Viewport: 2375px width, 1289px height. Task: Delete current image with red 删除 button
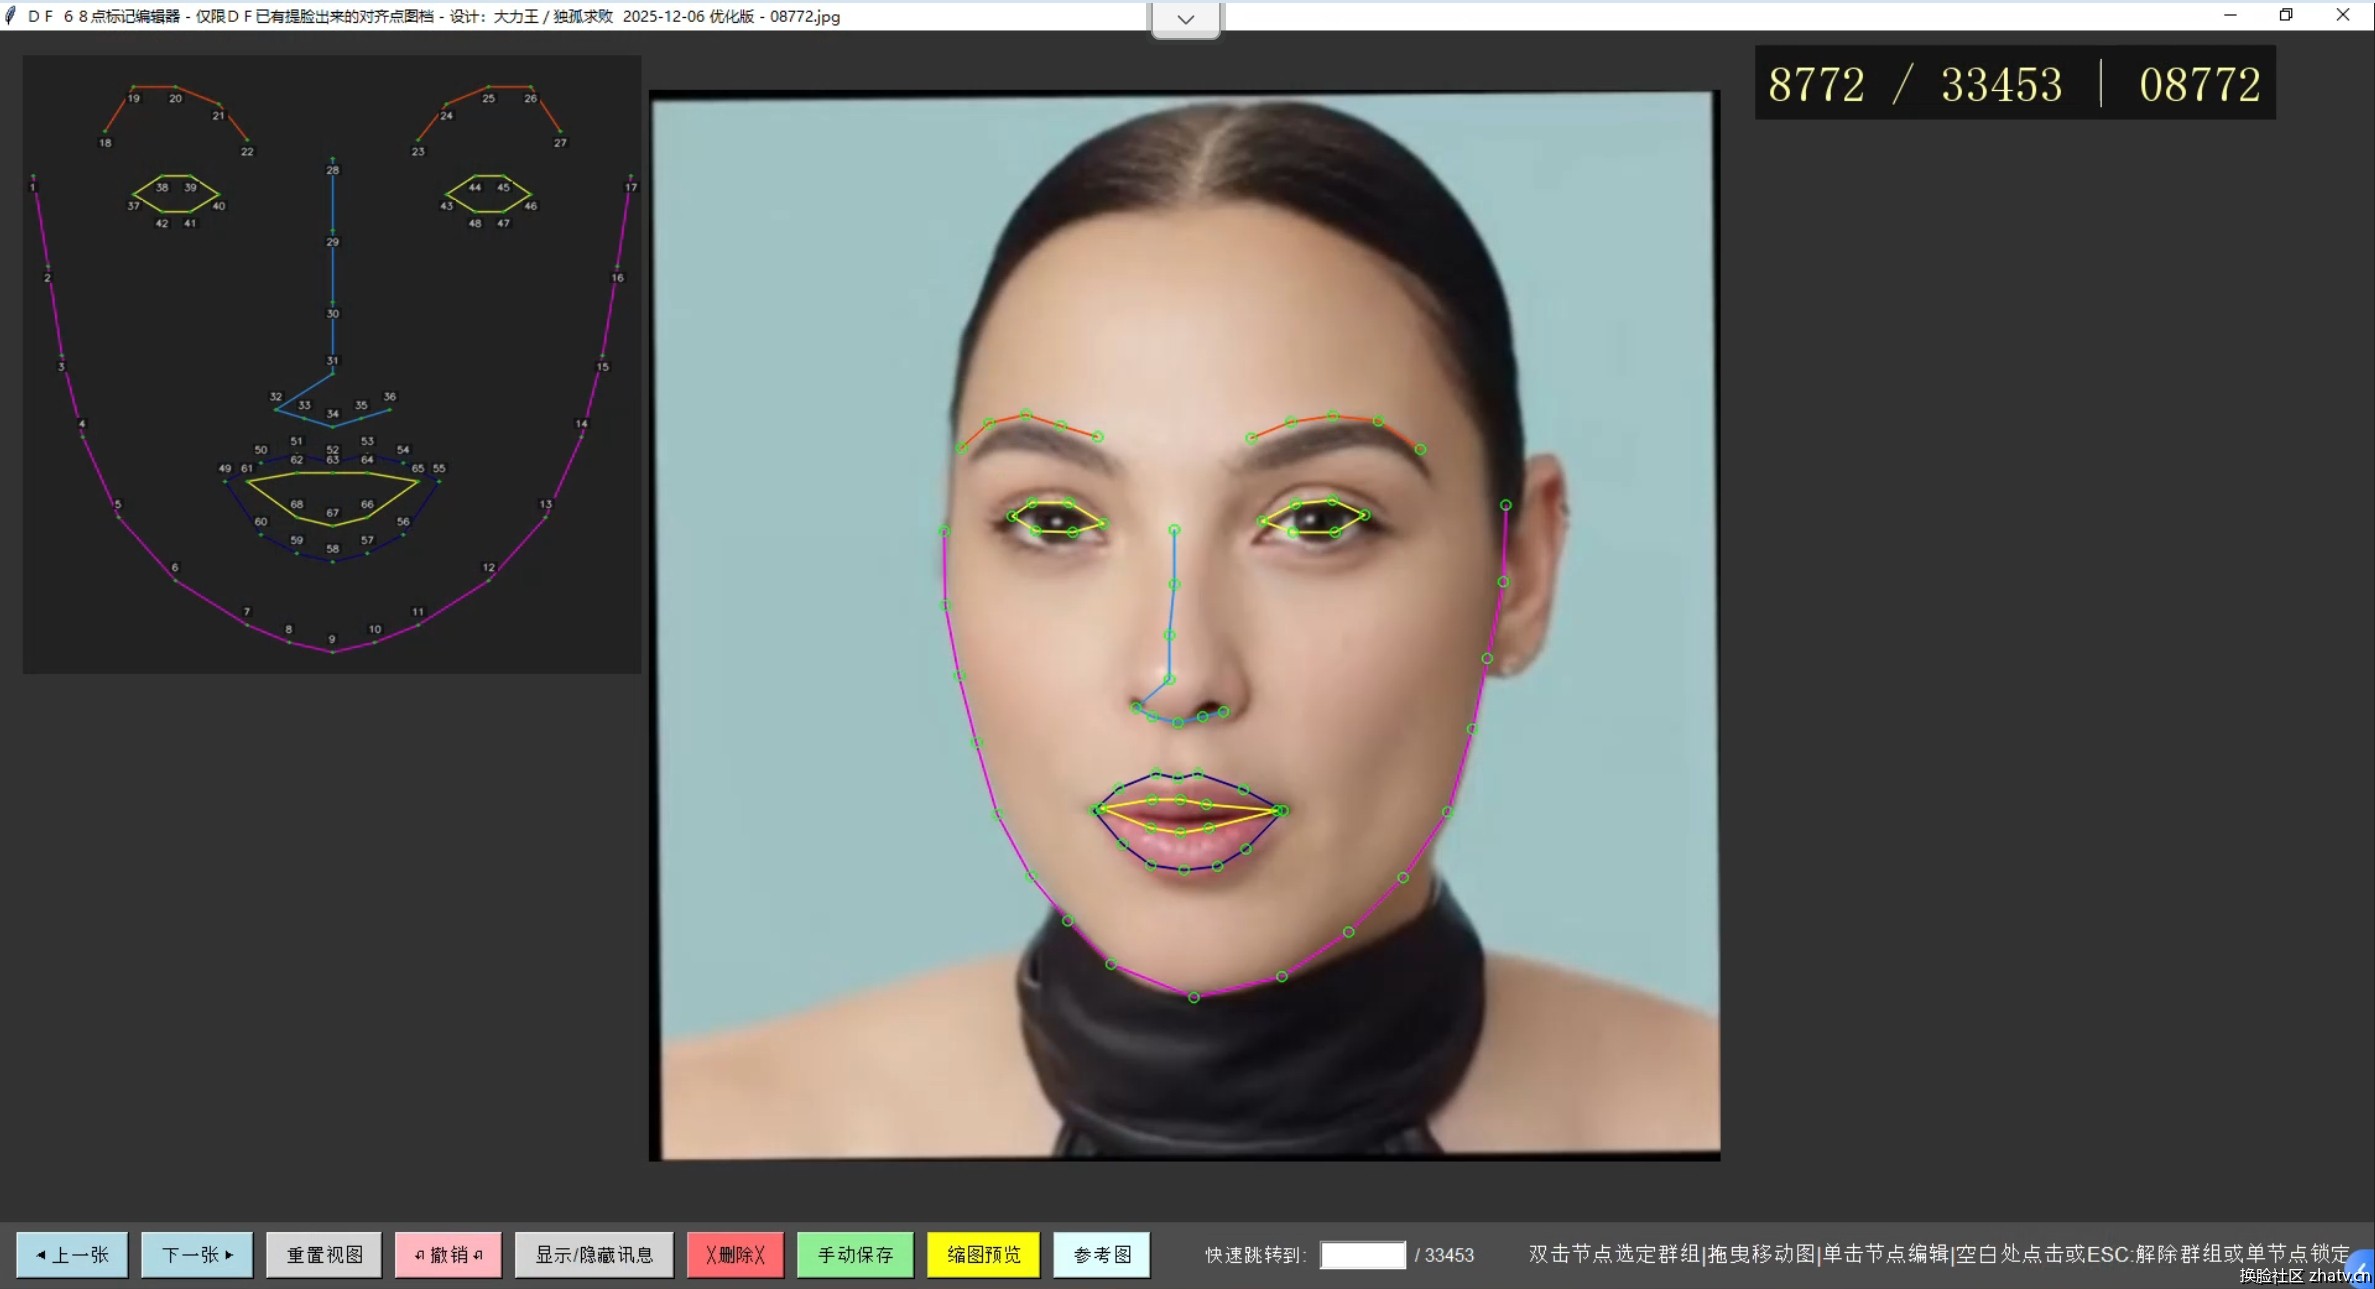pyautogui.click(x=735, y=1254)
